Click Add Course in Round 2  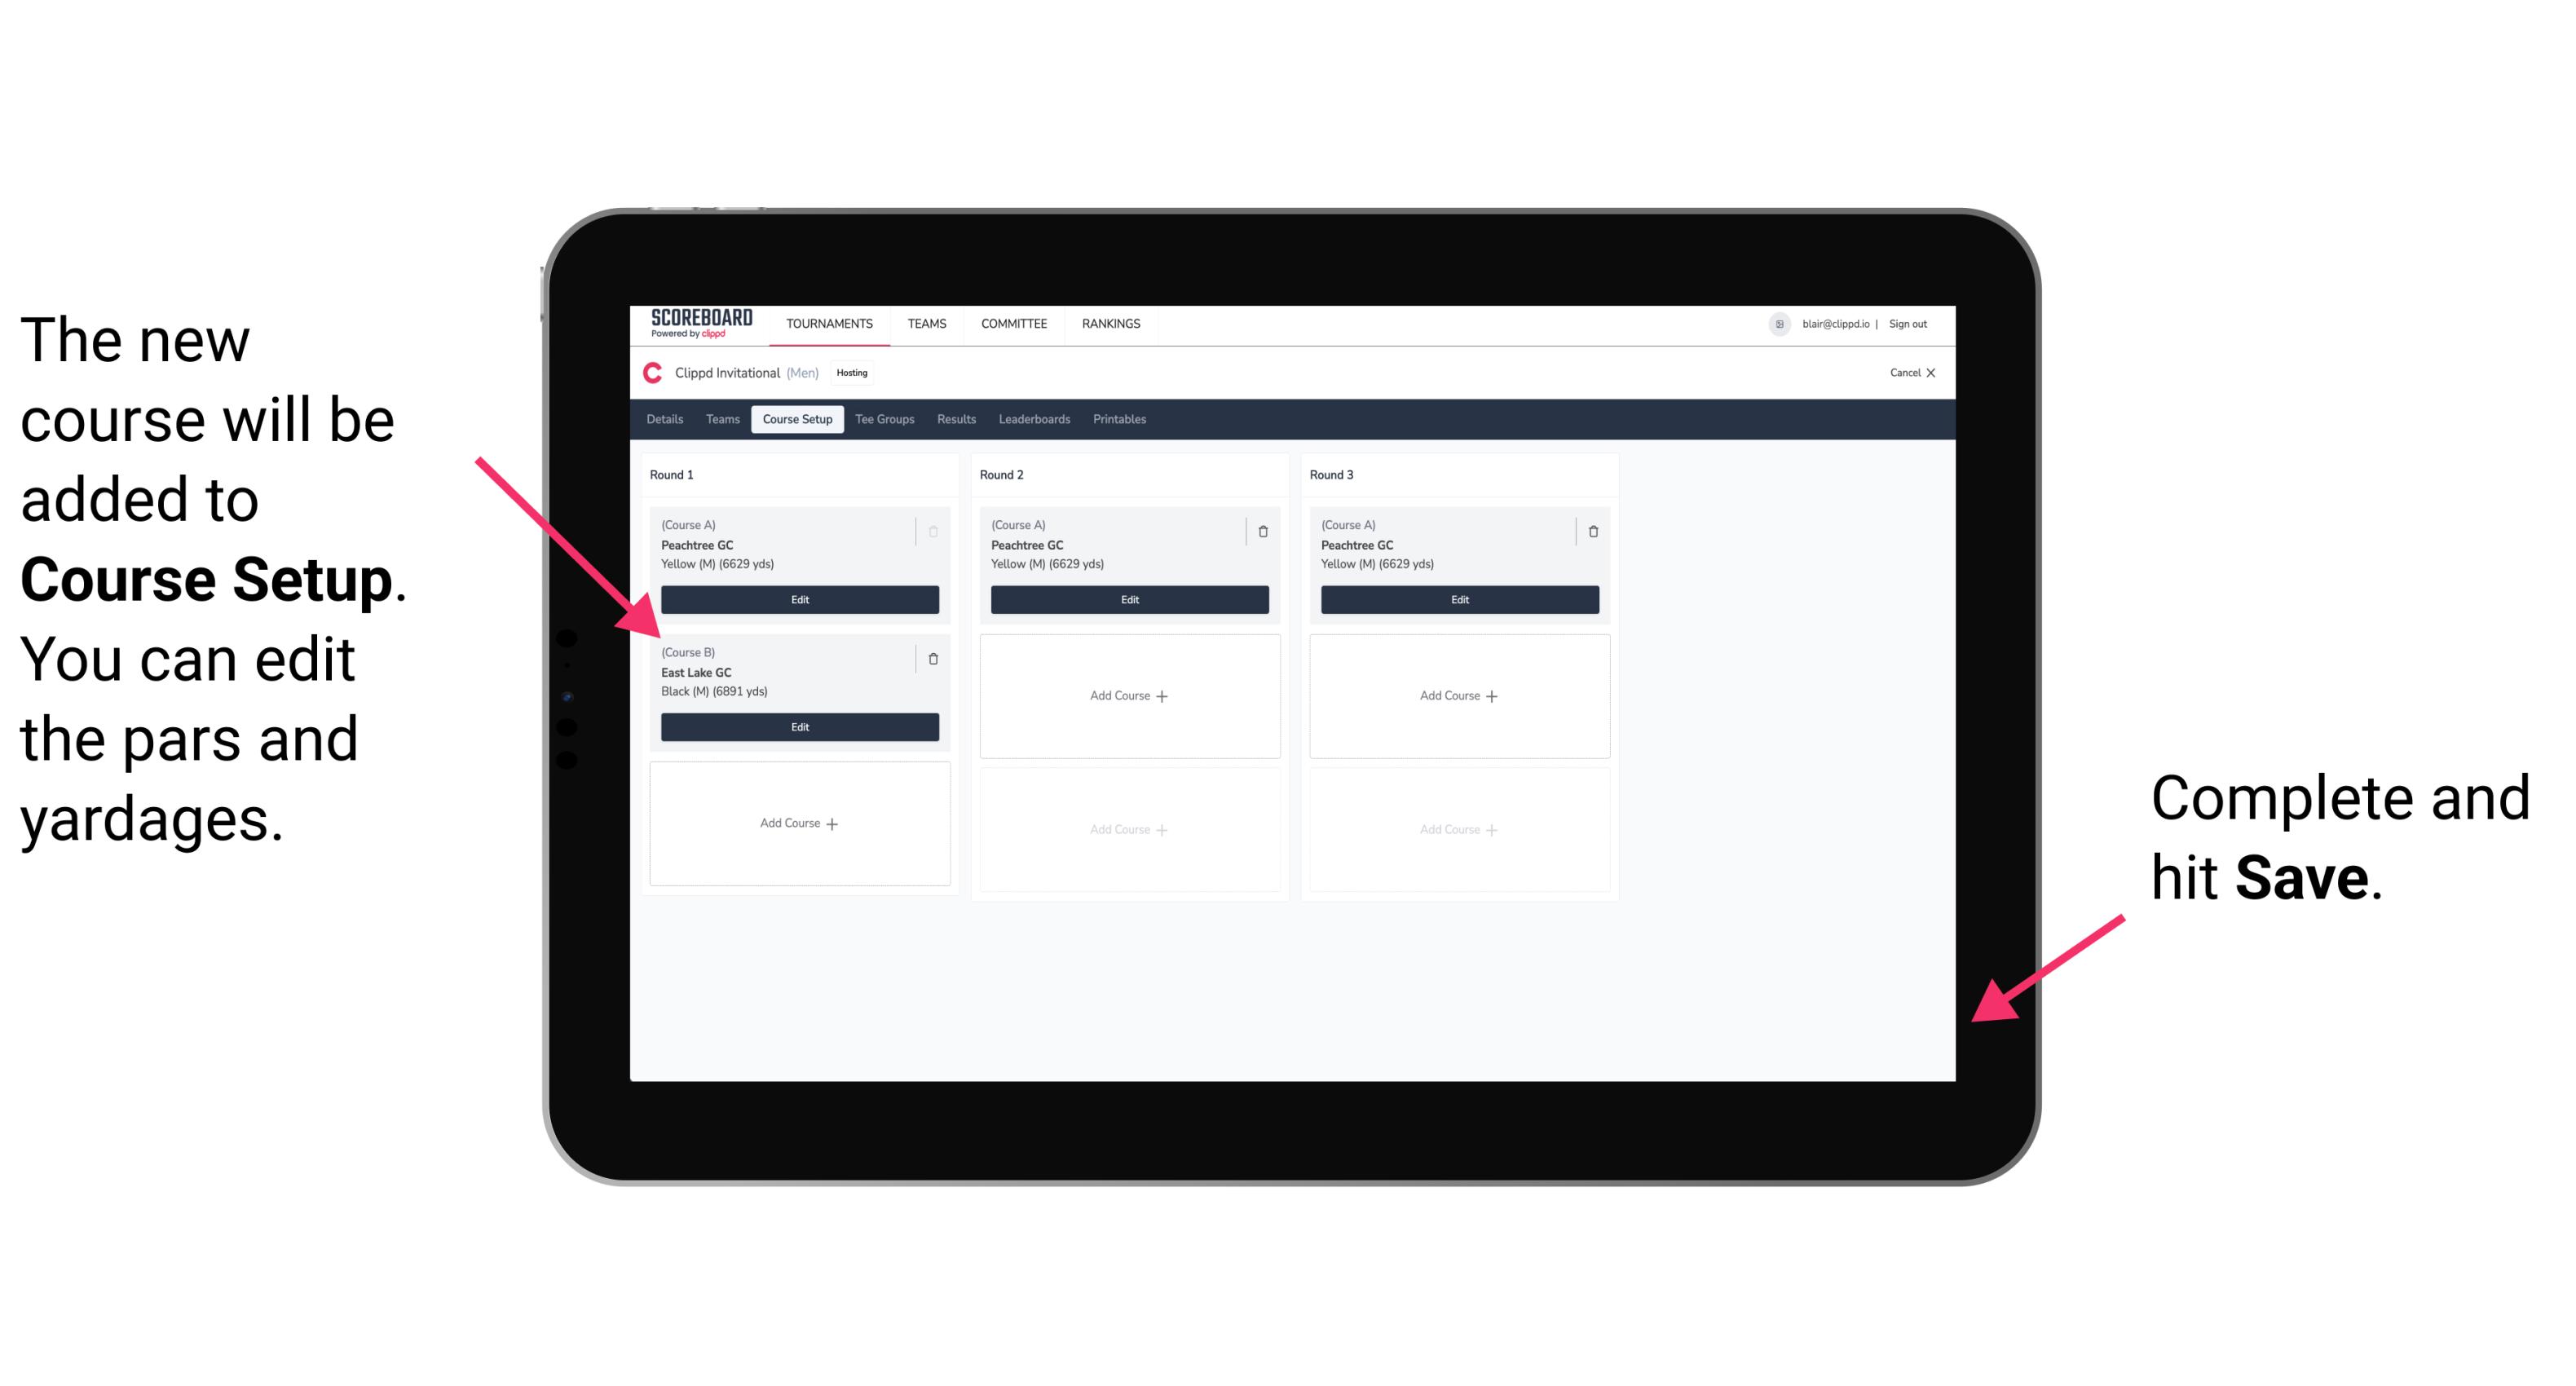click(1126, 695)
